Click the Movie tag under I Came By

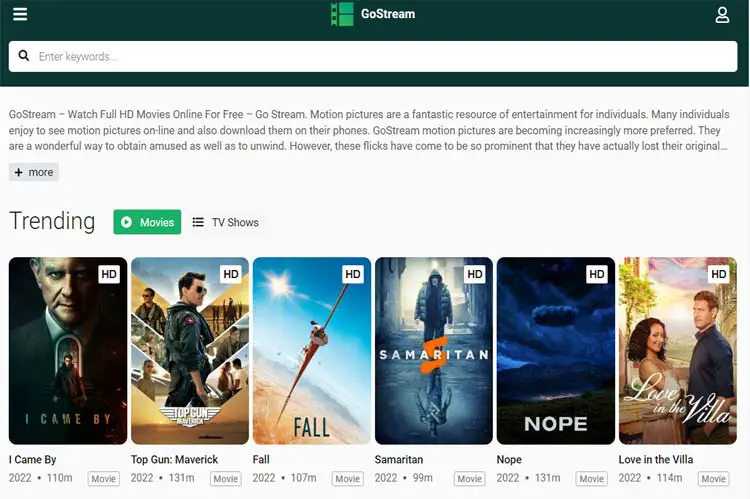point(103,478)
